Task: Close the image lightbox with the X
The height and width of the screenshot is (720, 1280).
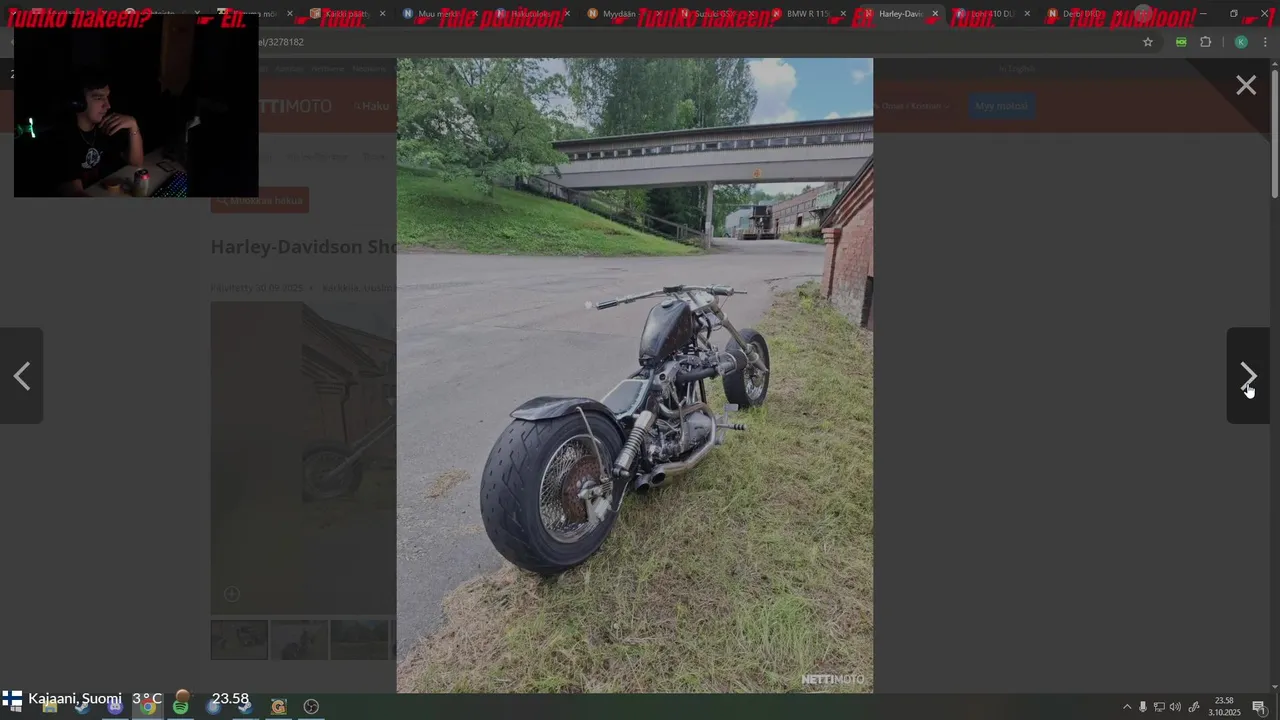Action: click(1246, 86)
